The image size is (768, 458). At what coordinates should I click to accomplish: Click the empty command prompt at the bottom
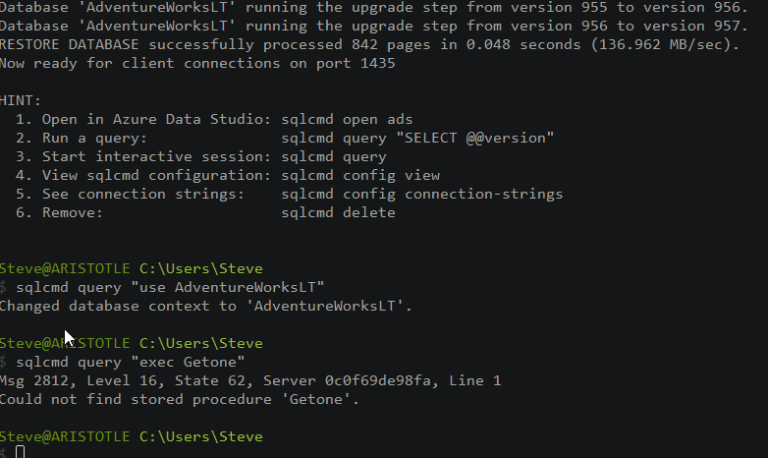pyautogui.click(x=20, y=452)
